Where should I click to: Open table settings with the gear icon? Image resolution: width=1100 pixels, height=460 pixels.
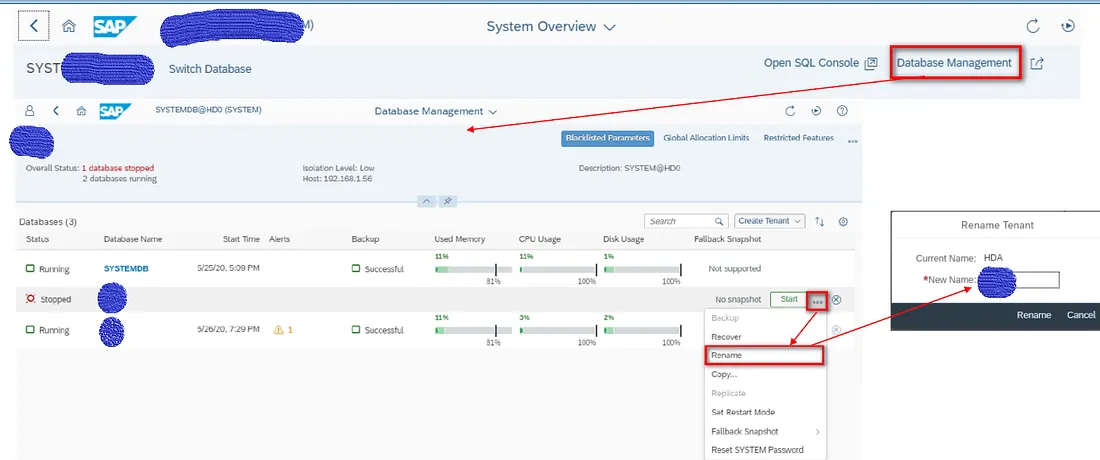[x=843, y=221]
